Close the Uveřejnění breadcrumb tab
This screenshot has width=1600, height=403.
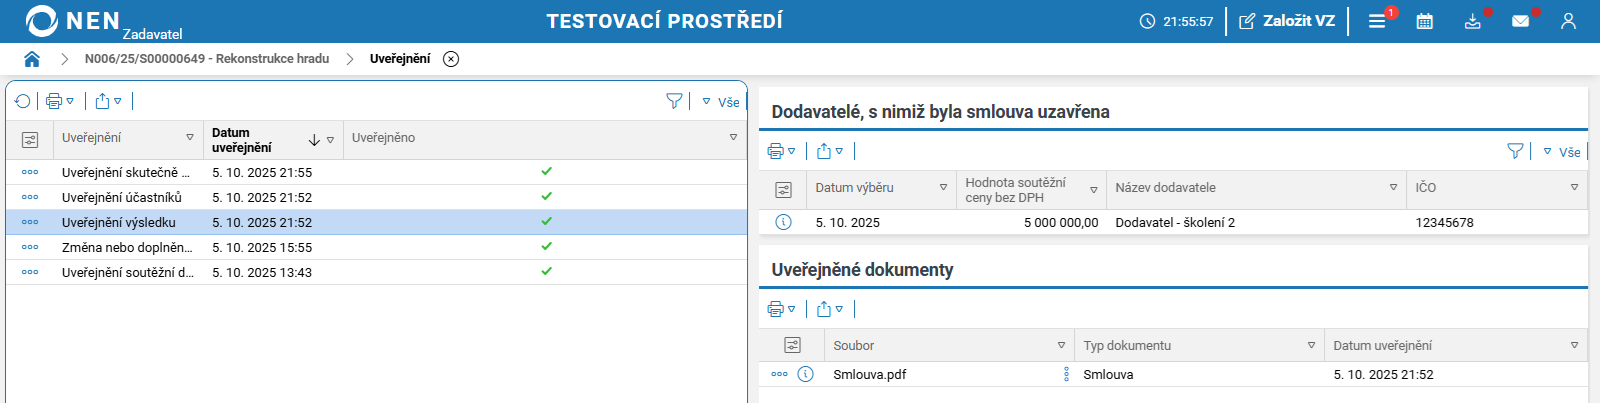coord(451,59)
